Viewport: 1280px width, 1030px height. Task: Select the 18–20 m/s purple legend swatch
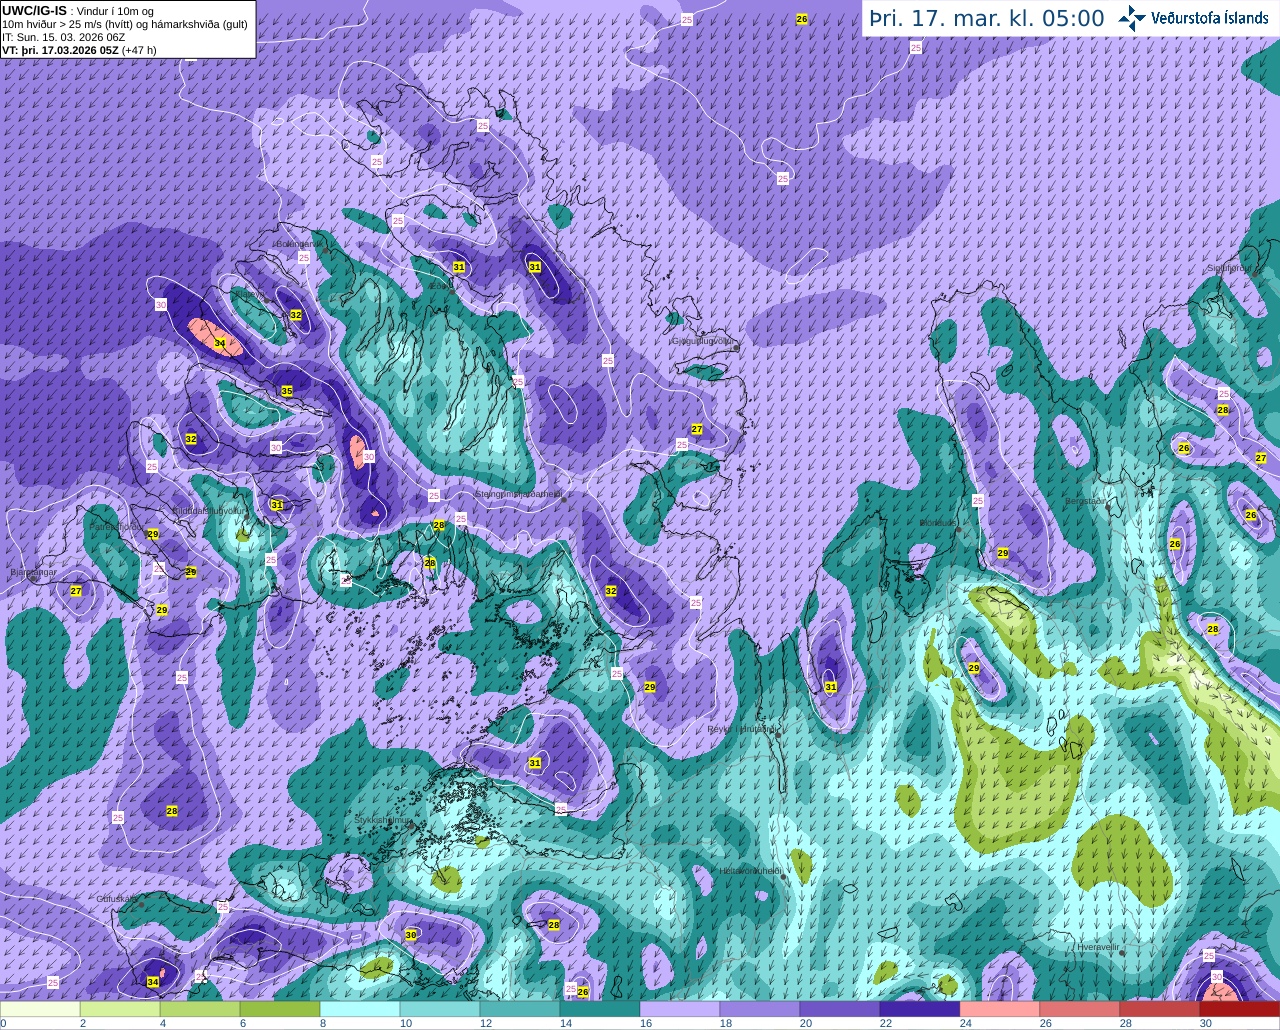pyautogui.click(x=760, y=1009)
